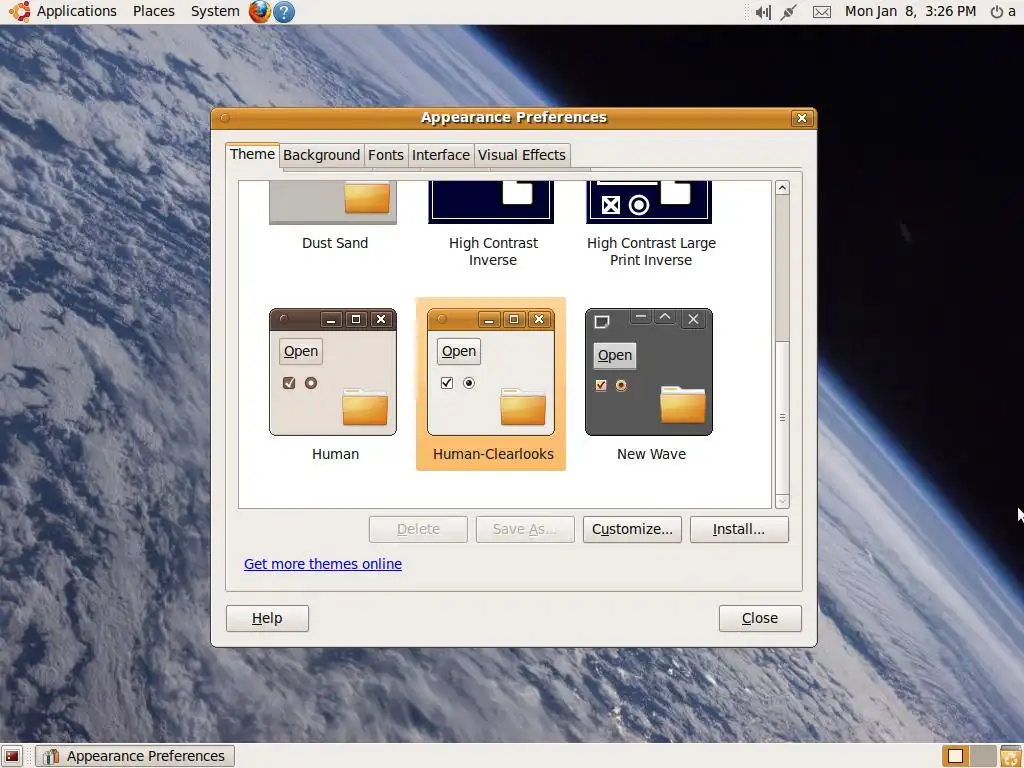Open the Interface tab

pyautogui.click(x=441, y=155)
